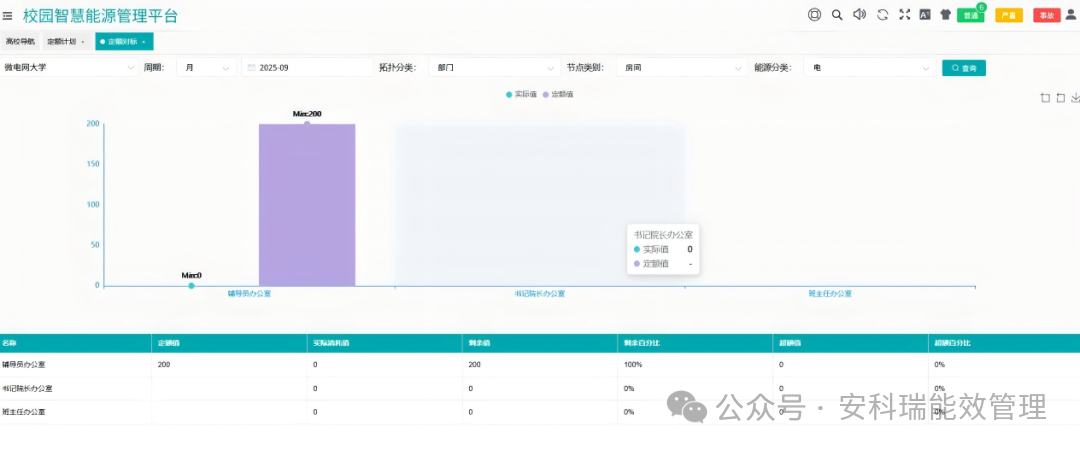Open the 周期 period dropdown showing 月

[207, 67]
